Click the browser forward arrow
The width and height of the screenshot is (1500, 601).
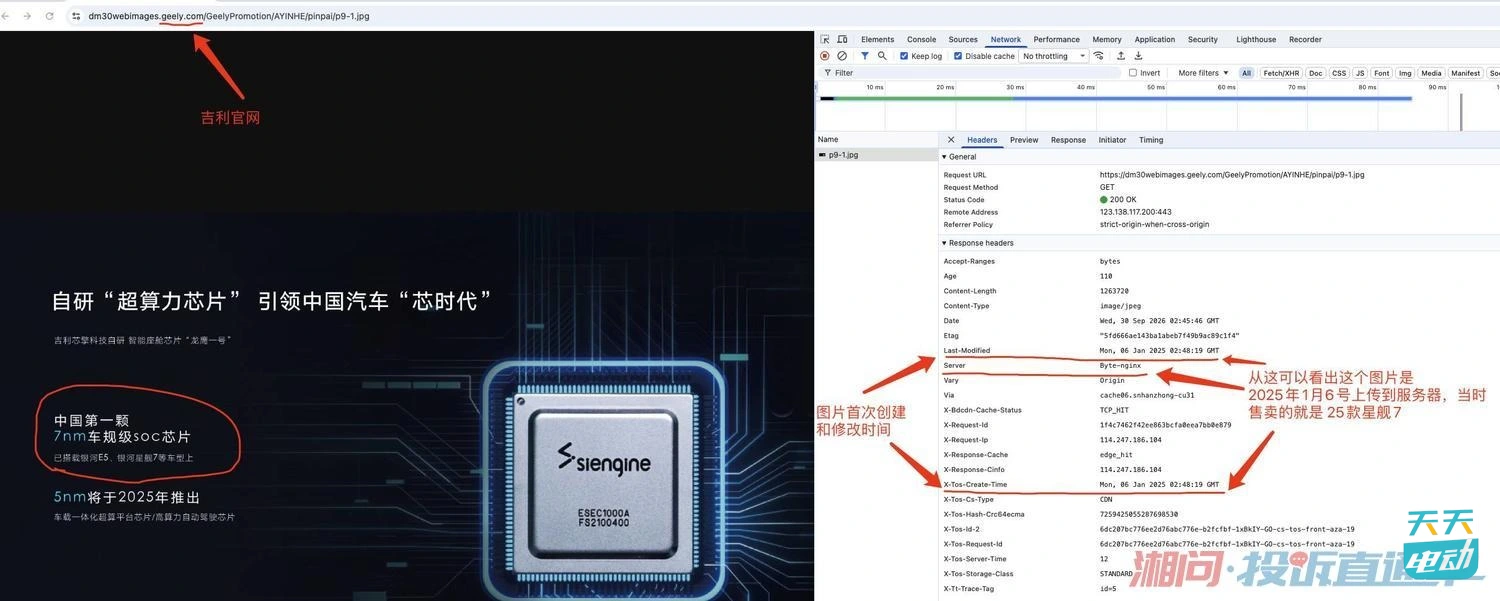click(x=27, y=16)
